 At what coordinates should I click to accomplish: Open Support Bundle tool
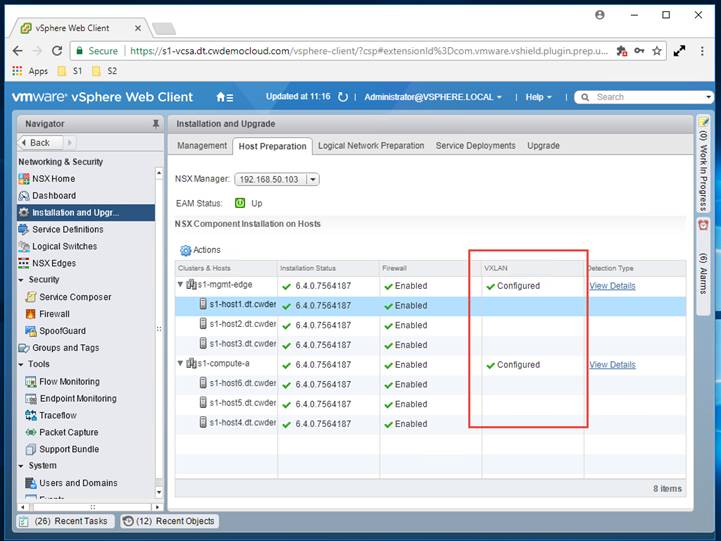69,450
